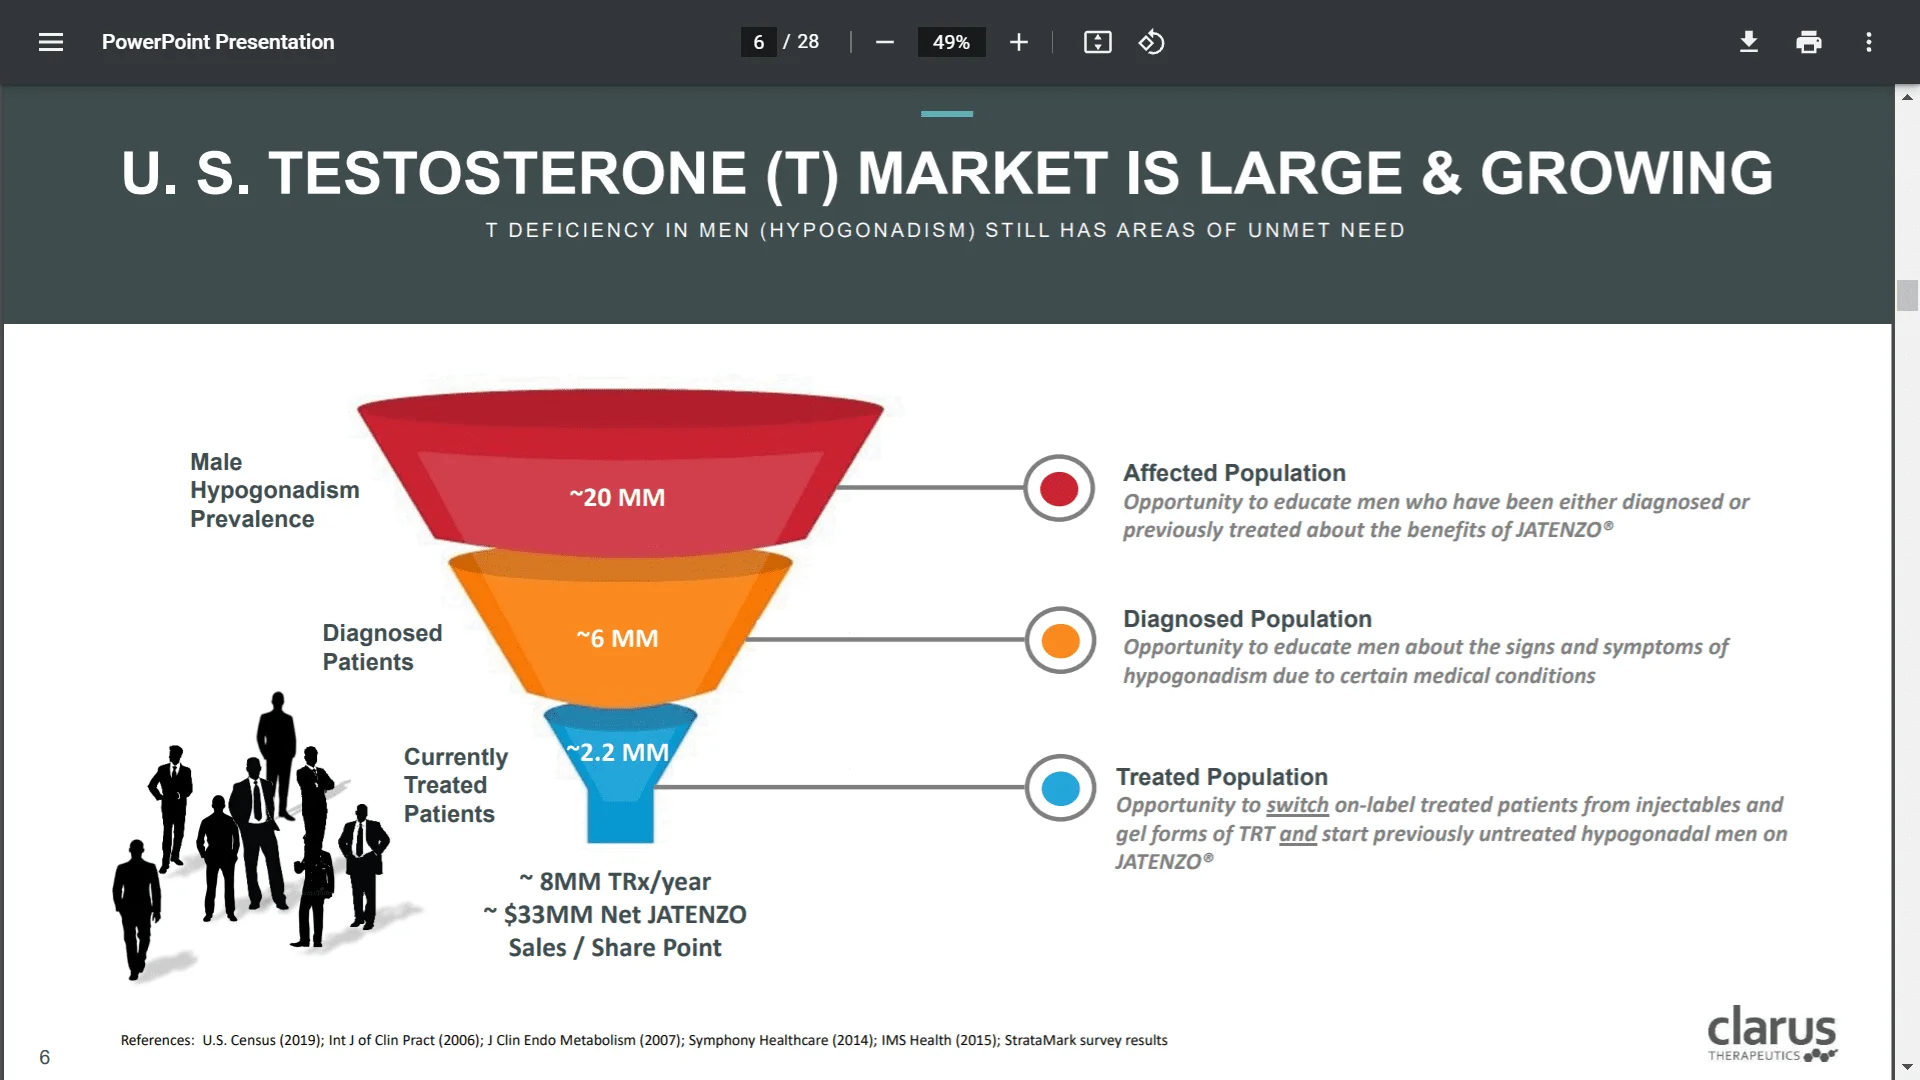Click the 'Sales / Share Point' text

[x=615, y=947]
